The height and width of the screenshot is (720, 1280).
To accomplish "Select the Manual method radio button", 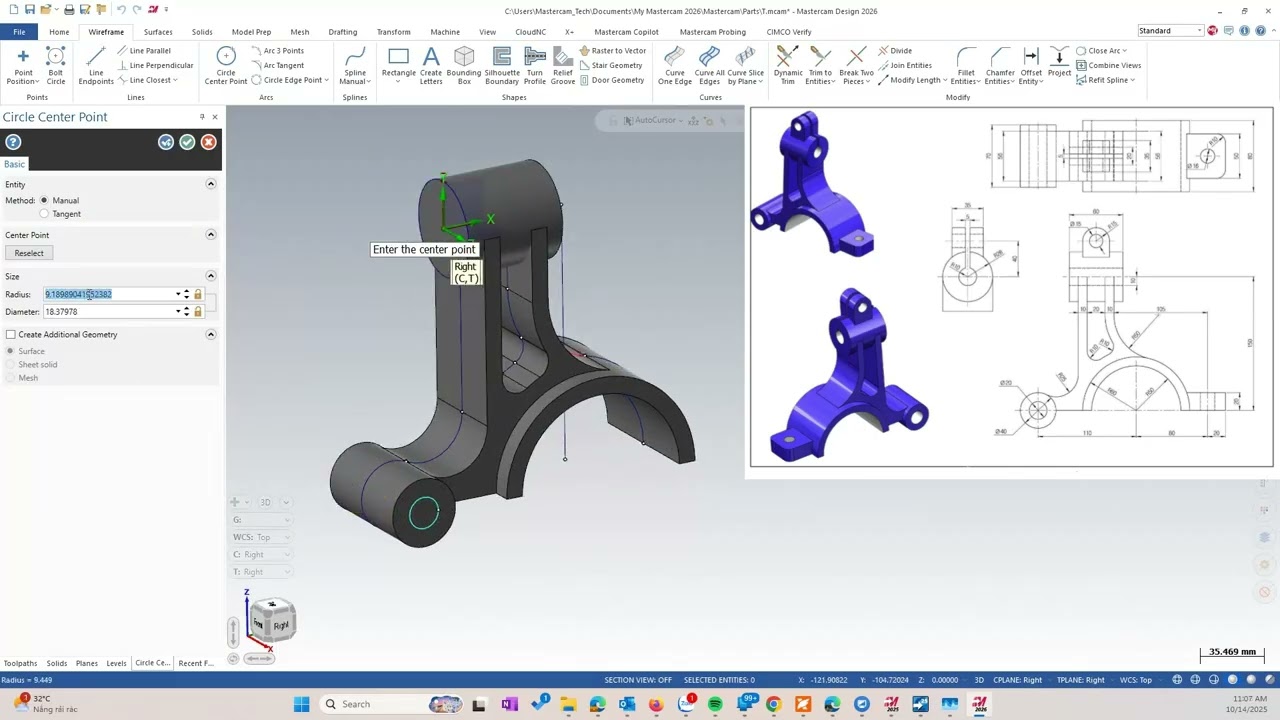I will (x=44, y=200).
